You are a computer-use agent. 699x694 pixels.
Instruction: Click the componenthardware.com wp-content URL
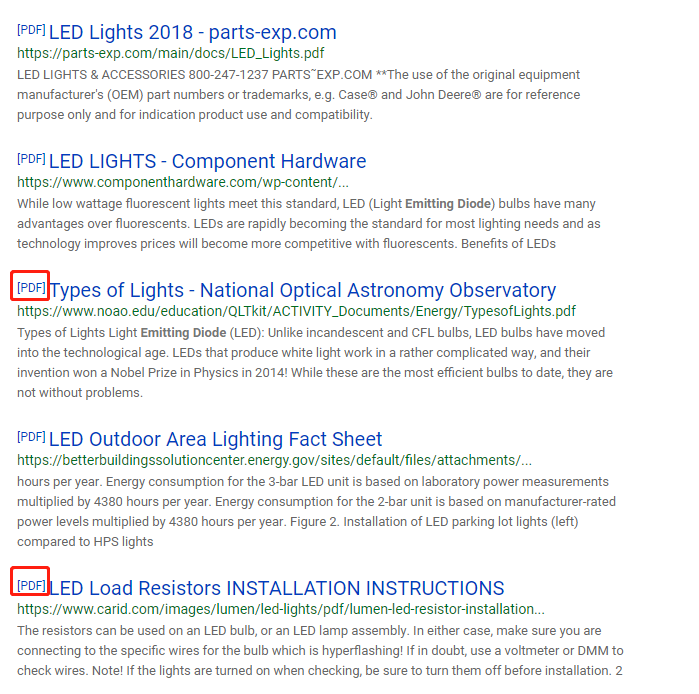point(183,182)
